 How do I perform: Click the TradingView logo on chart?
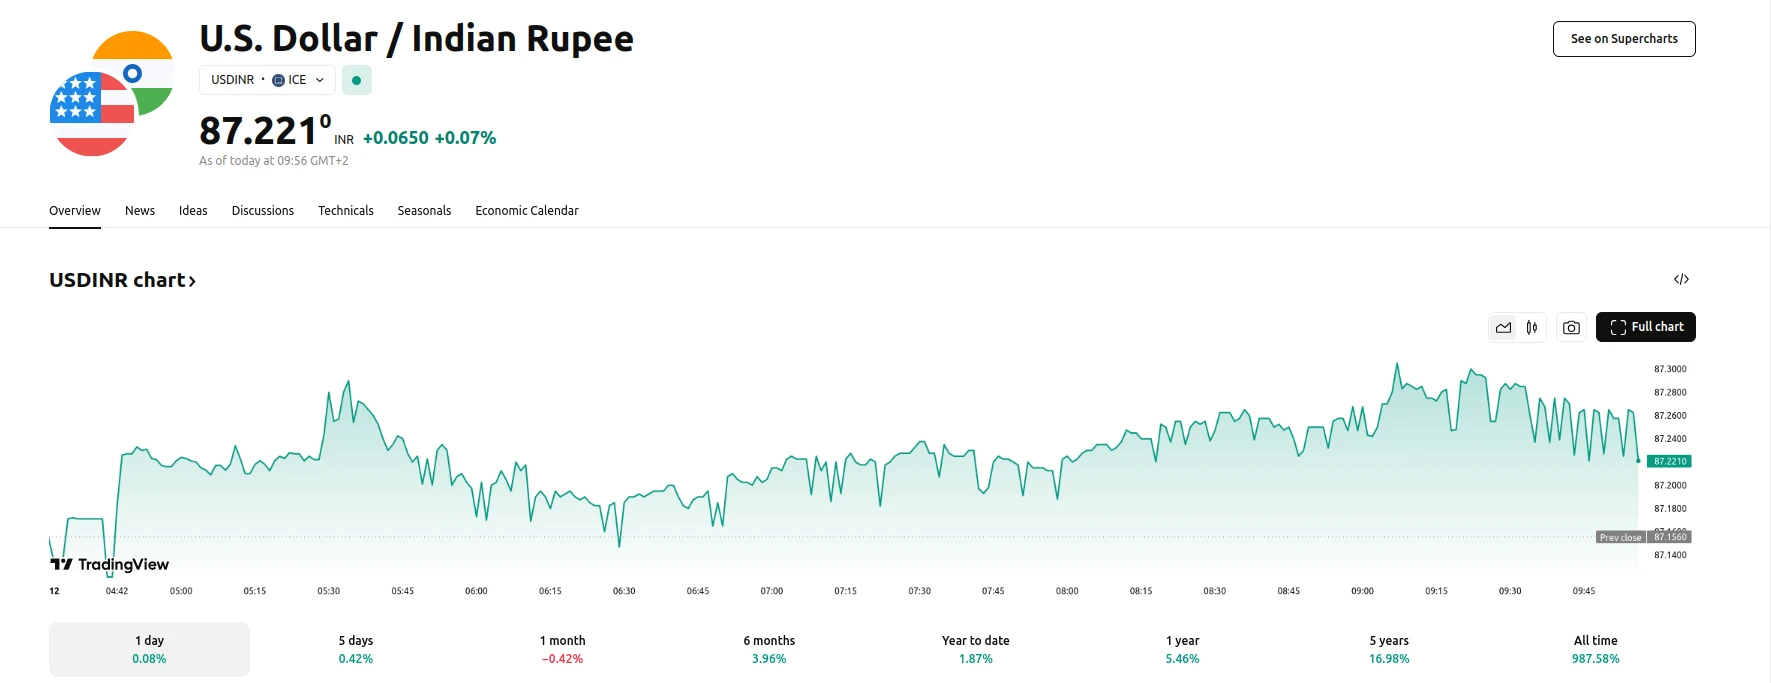click(110, 564)
